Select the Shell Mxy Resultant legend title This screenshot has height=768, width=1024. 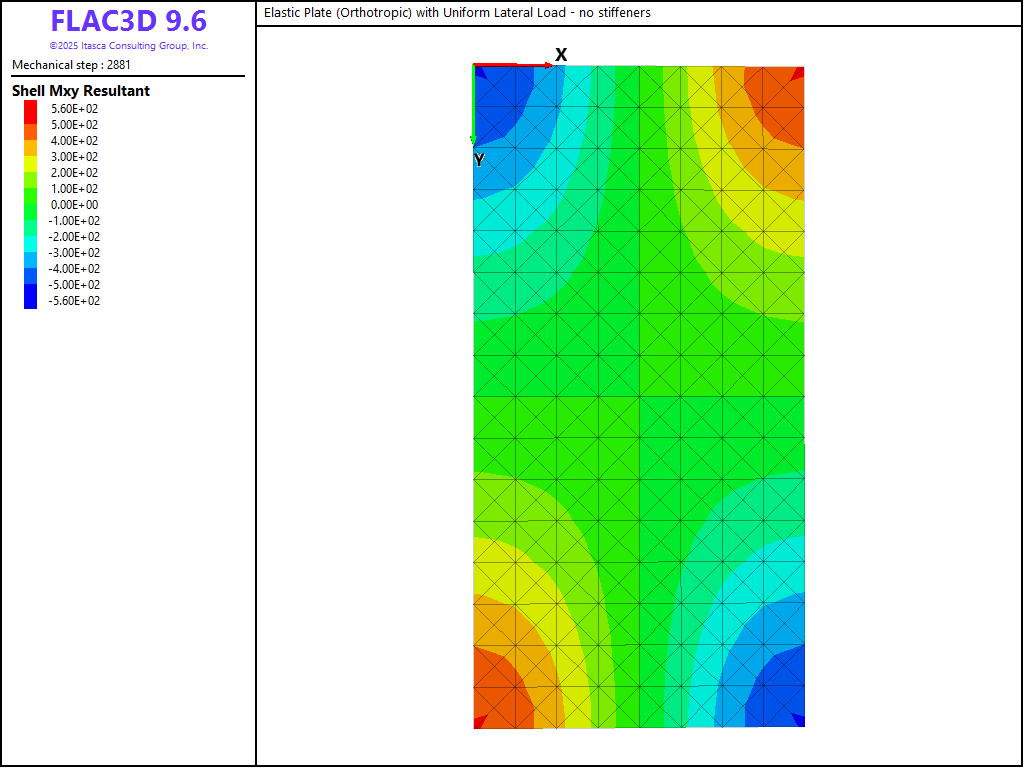[x=81, y=91]
